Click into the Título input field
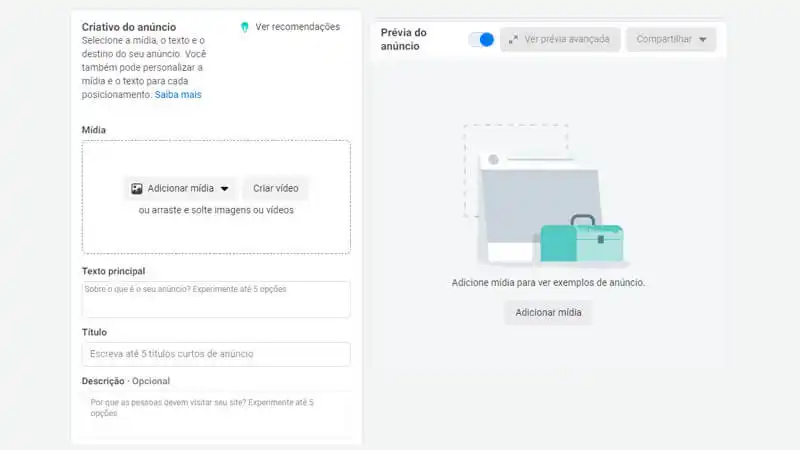Image resolution: width=800 pixels, height=450 pixels. (216, 354)
